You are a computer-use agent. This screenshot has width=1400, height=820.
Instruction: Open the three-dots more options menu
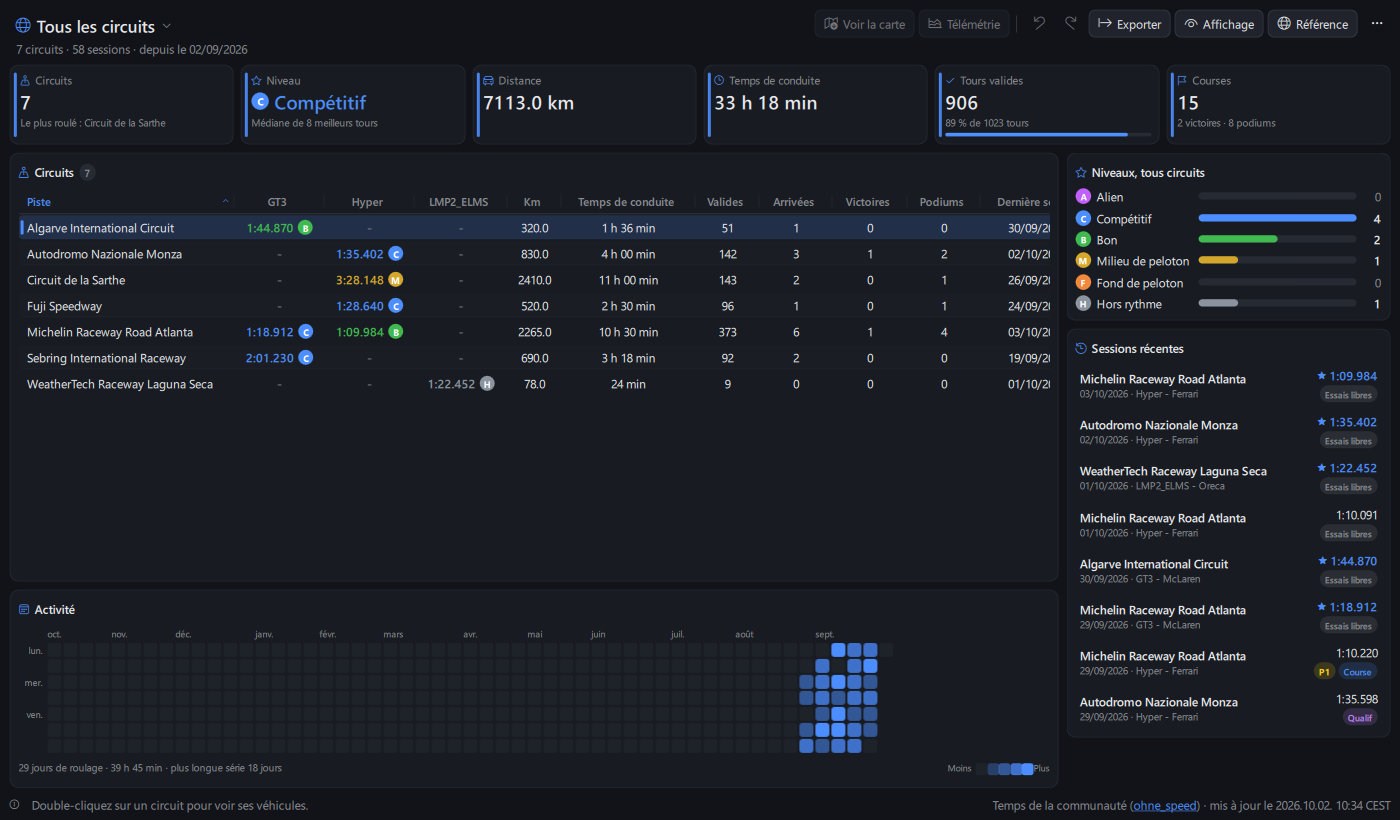[x=1377, y=24]
